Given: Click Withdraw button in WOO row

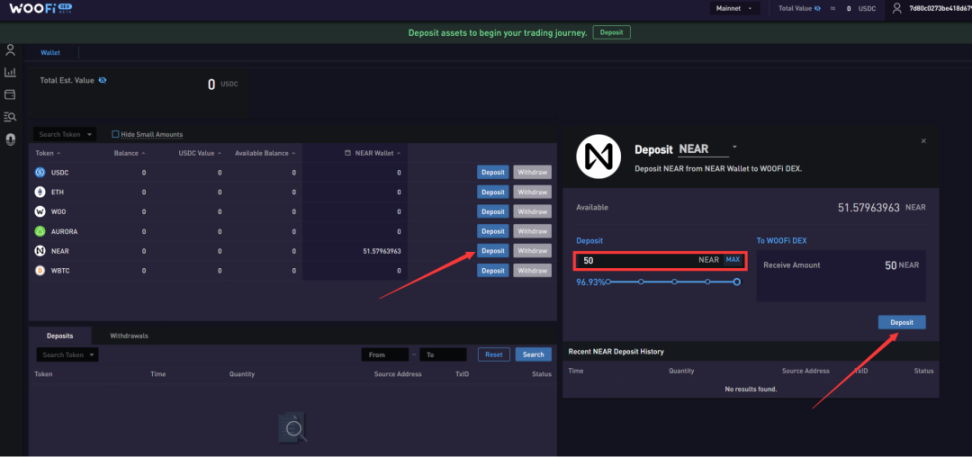Looking at the screenshot, I should click(x=532, y=211).
